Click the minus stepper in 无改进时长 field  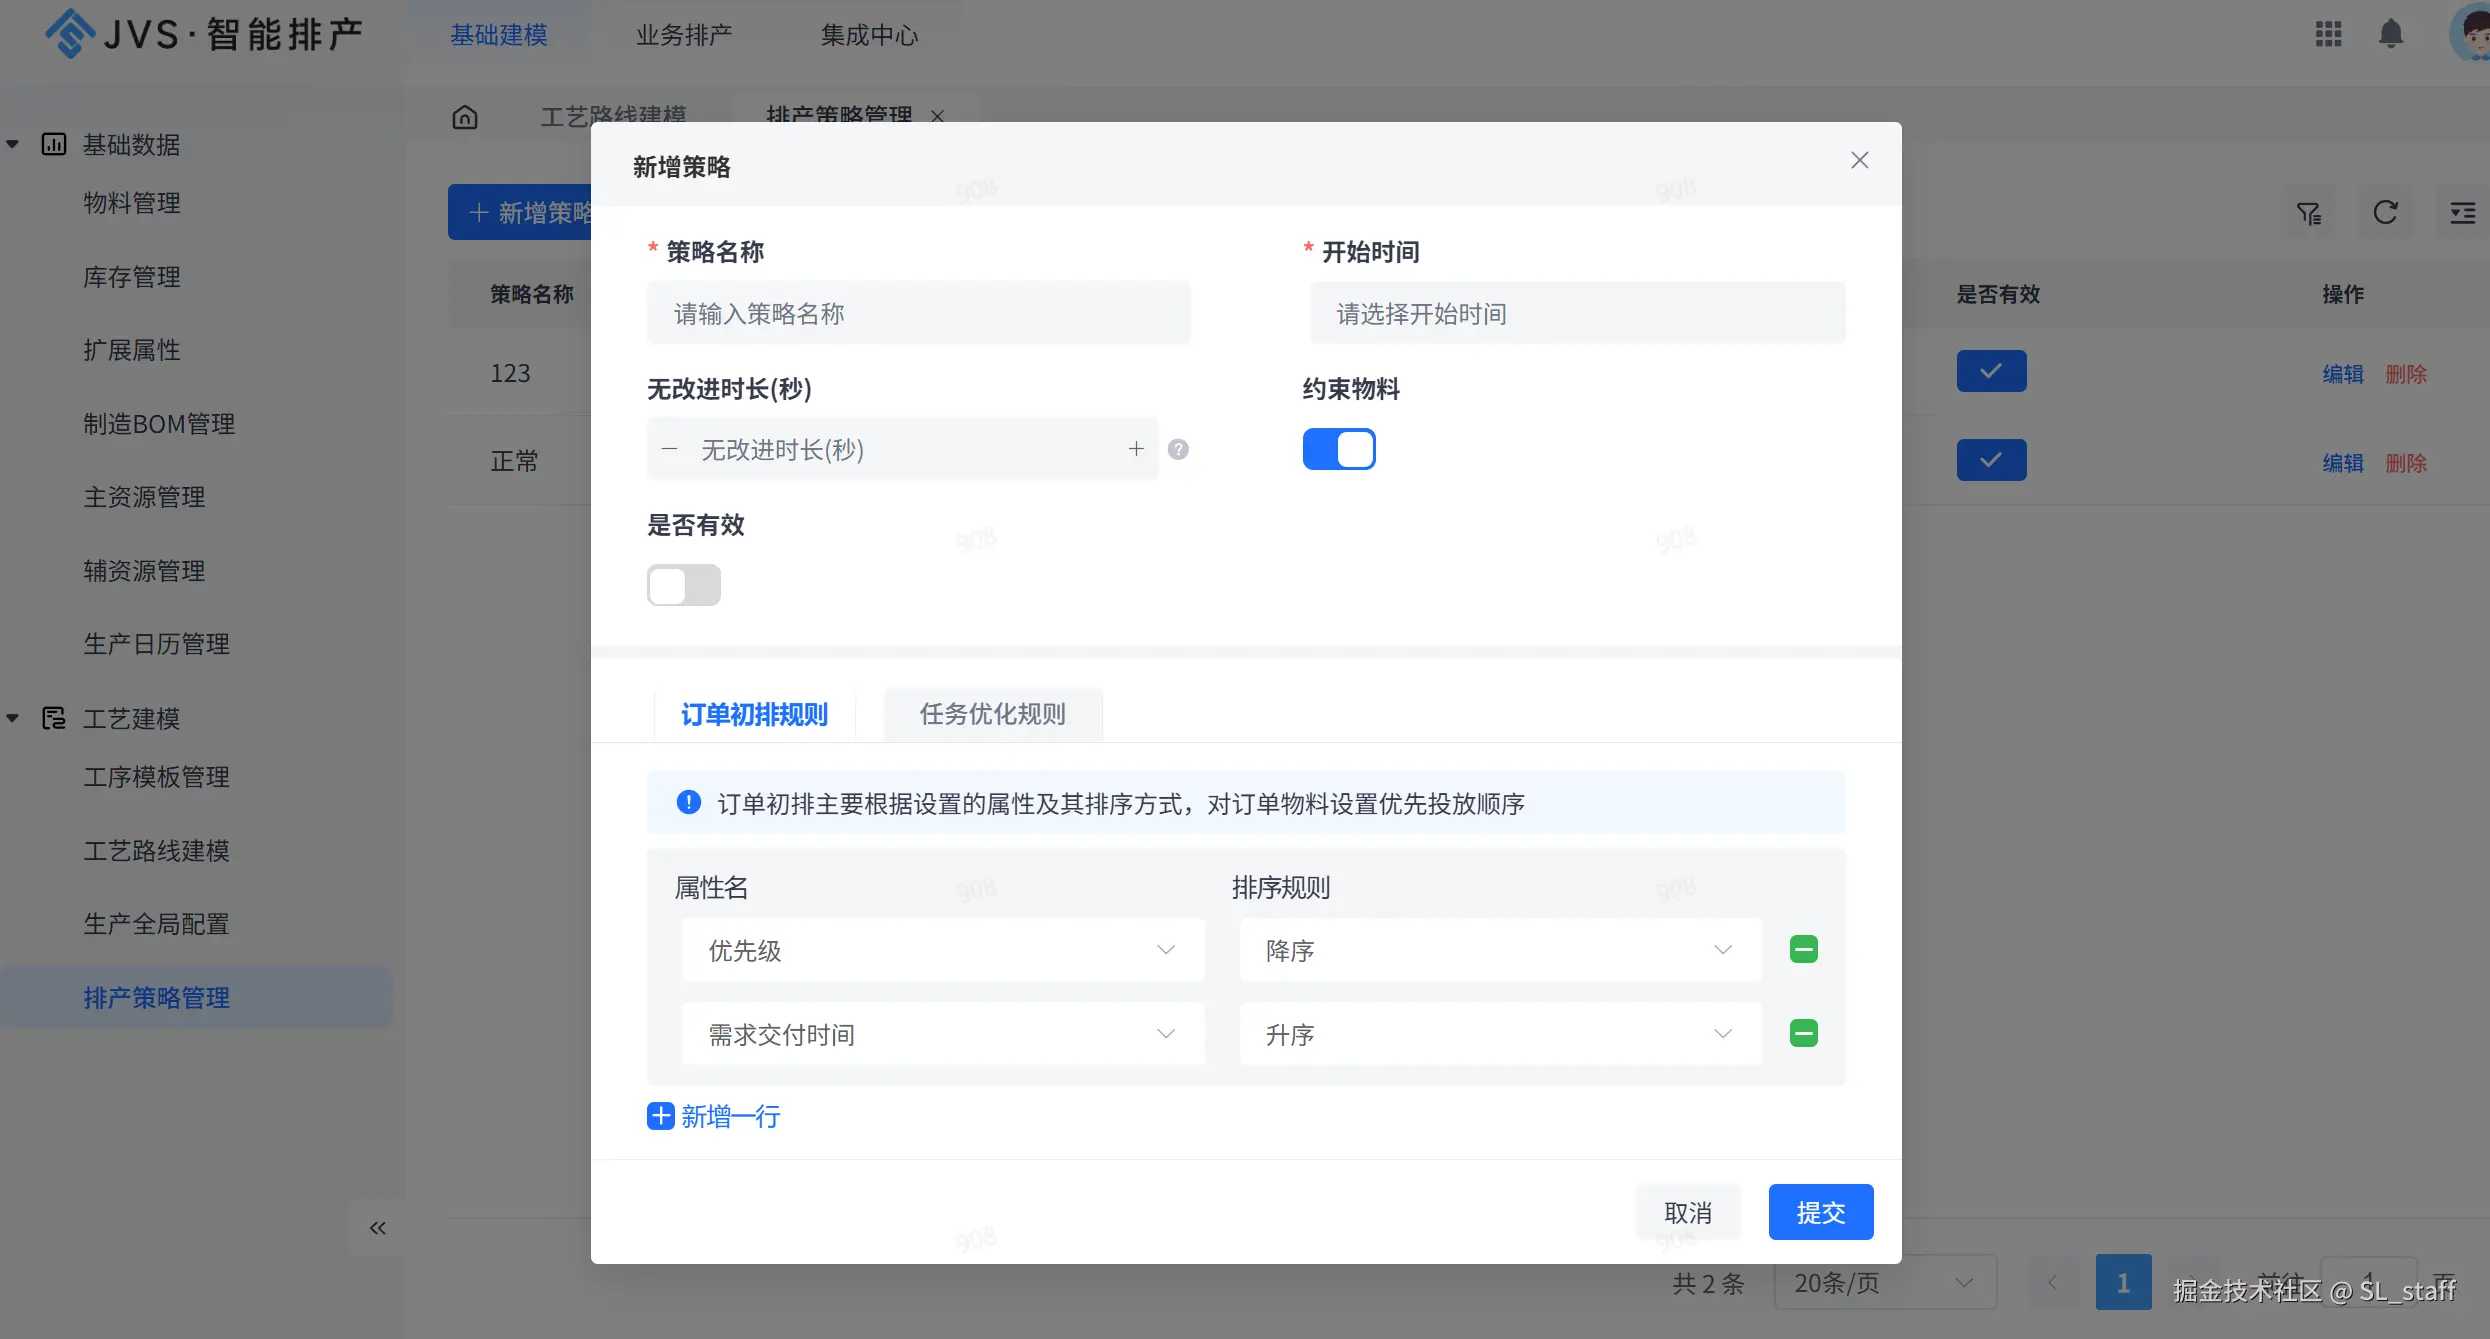[670, 450]
